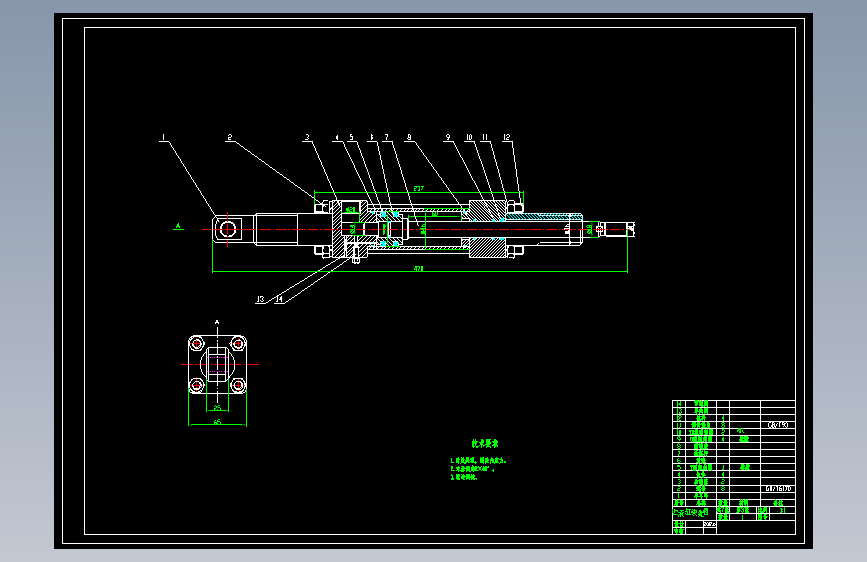Click part callout number 3
867x562 pixels.
(307, 137)
